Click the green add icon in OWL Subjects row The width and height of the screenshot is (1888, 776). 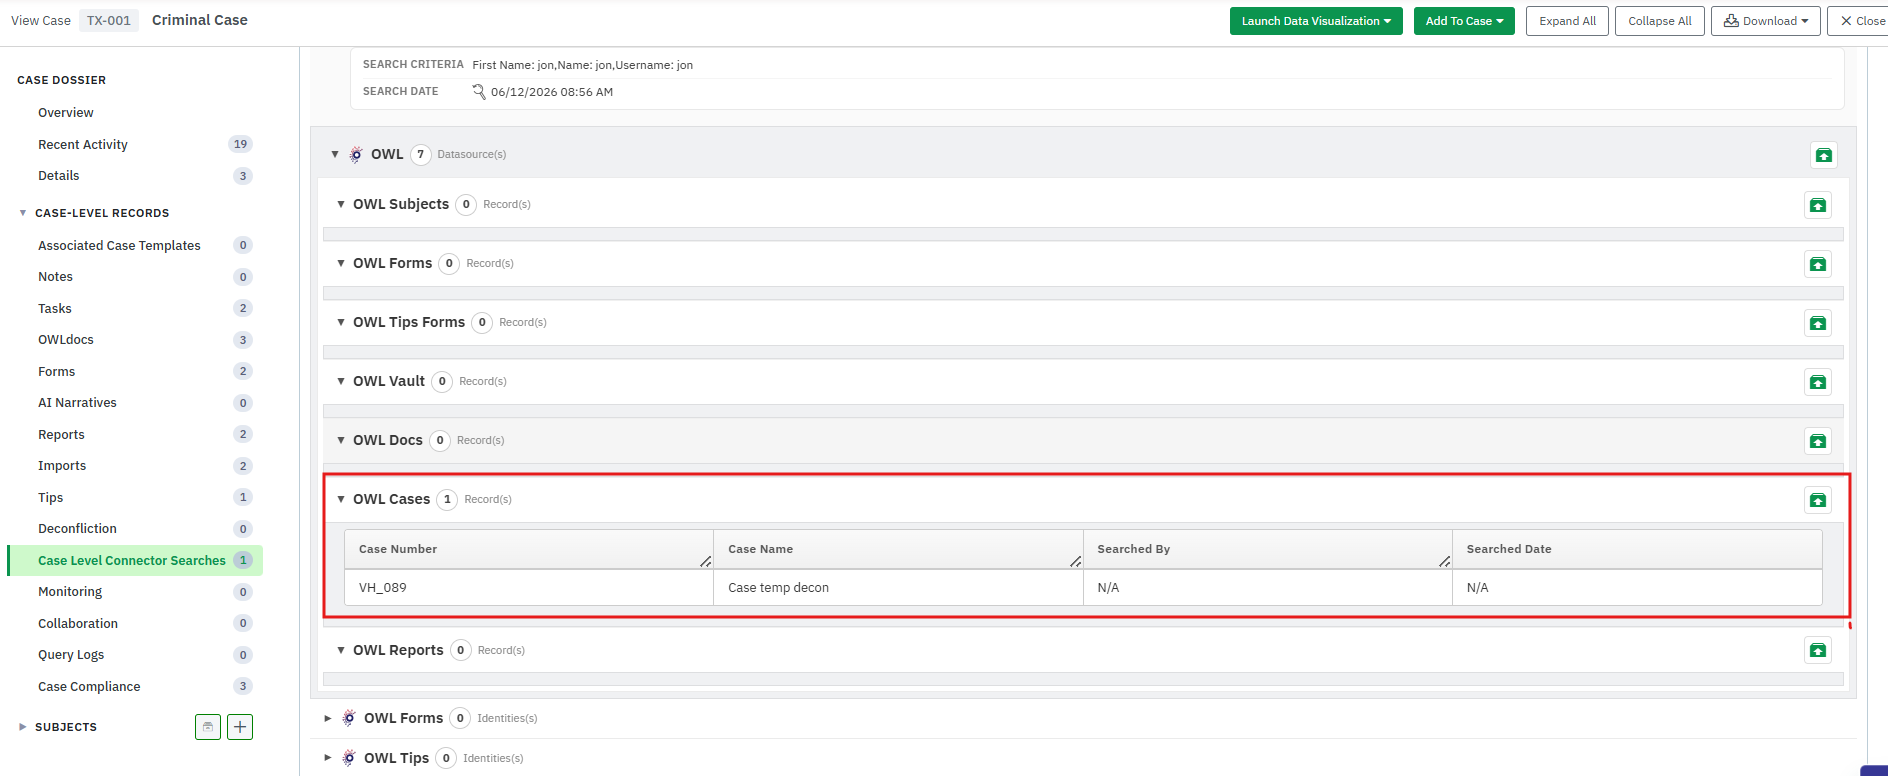(x=1818, y=205)
